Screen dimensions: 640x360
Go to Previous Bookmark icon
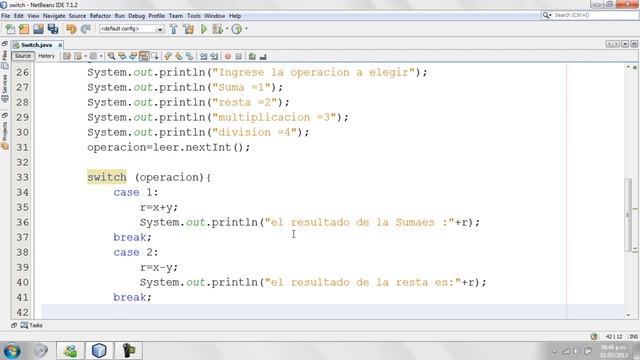pyautogui.click(x=168, y=56)
